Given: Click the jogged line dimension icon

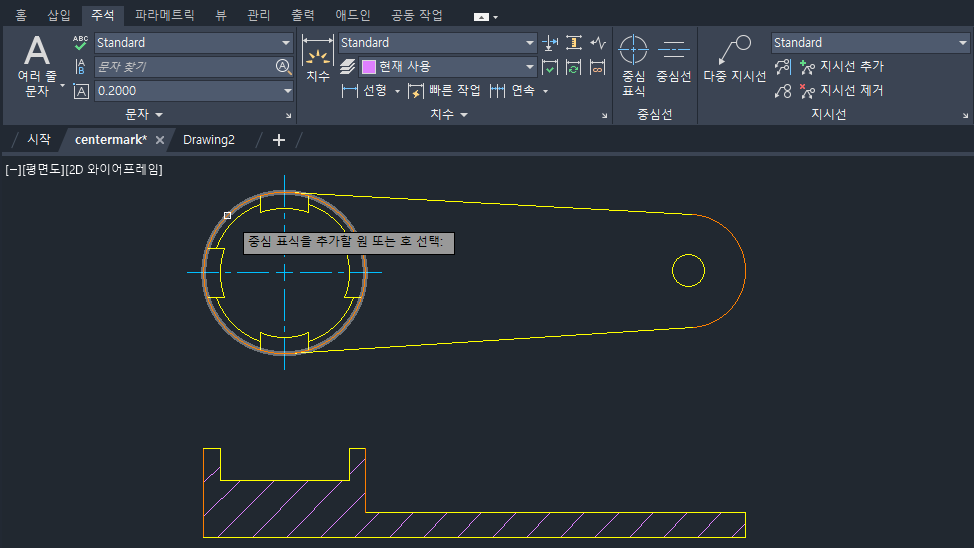Looking at the screenshot, I should 598,43.
